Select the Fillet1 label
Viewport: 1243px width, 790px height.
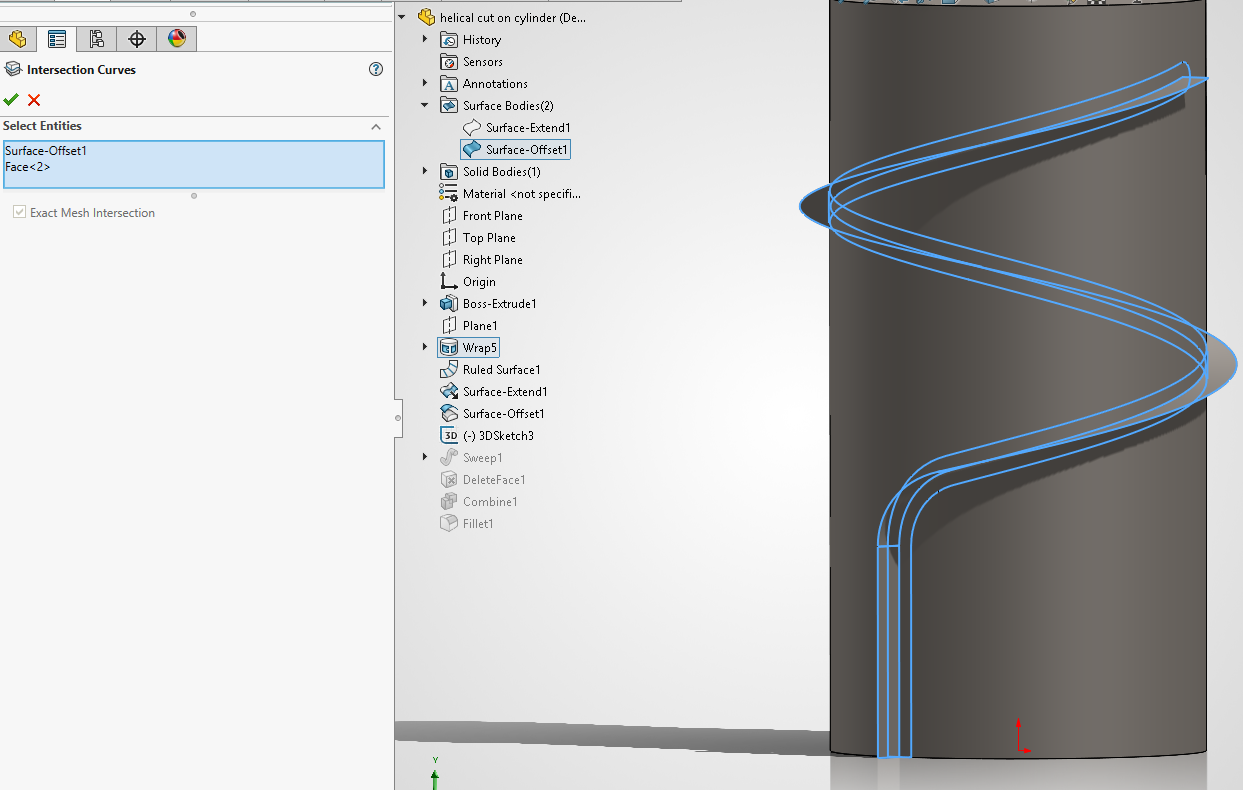(479, 524)
